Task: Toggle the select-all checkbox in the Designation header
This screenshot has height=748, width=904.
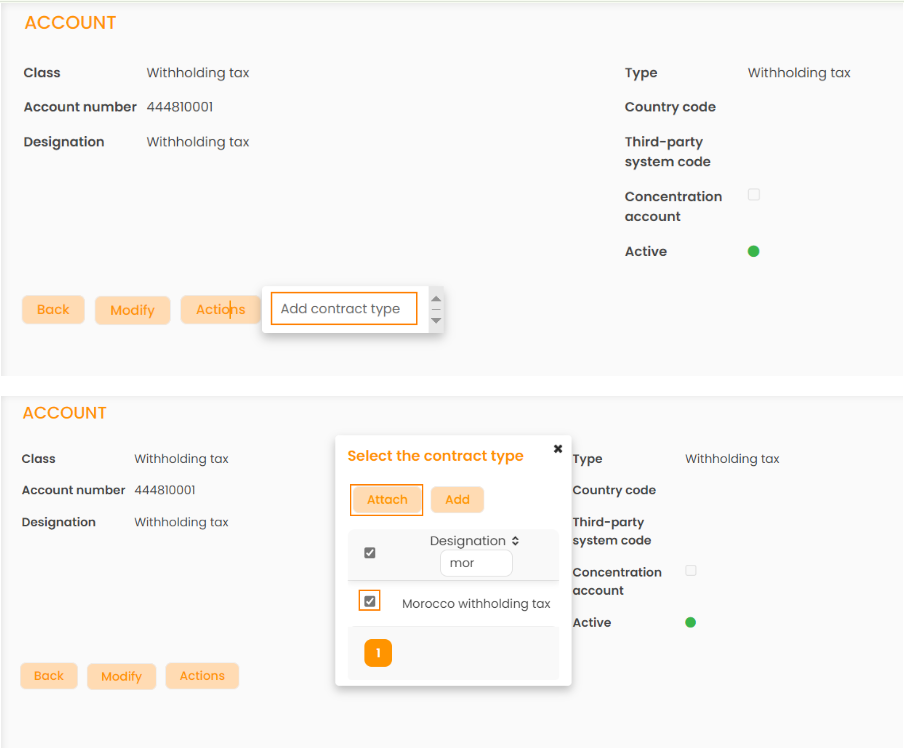Action: (370, 553)
